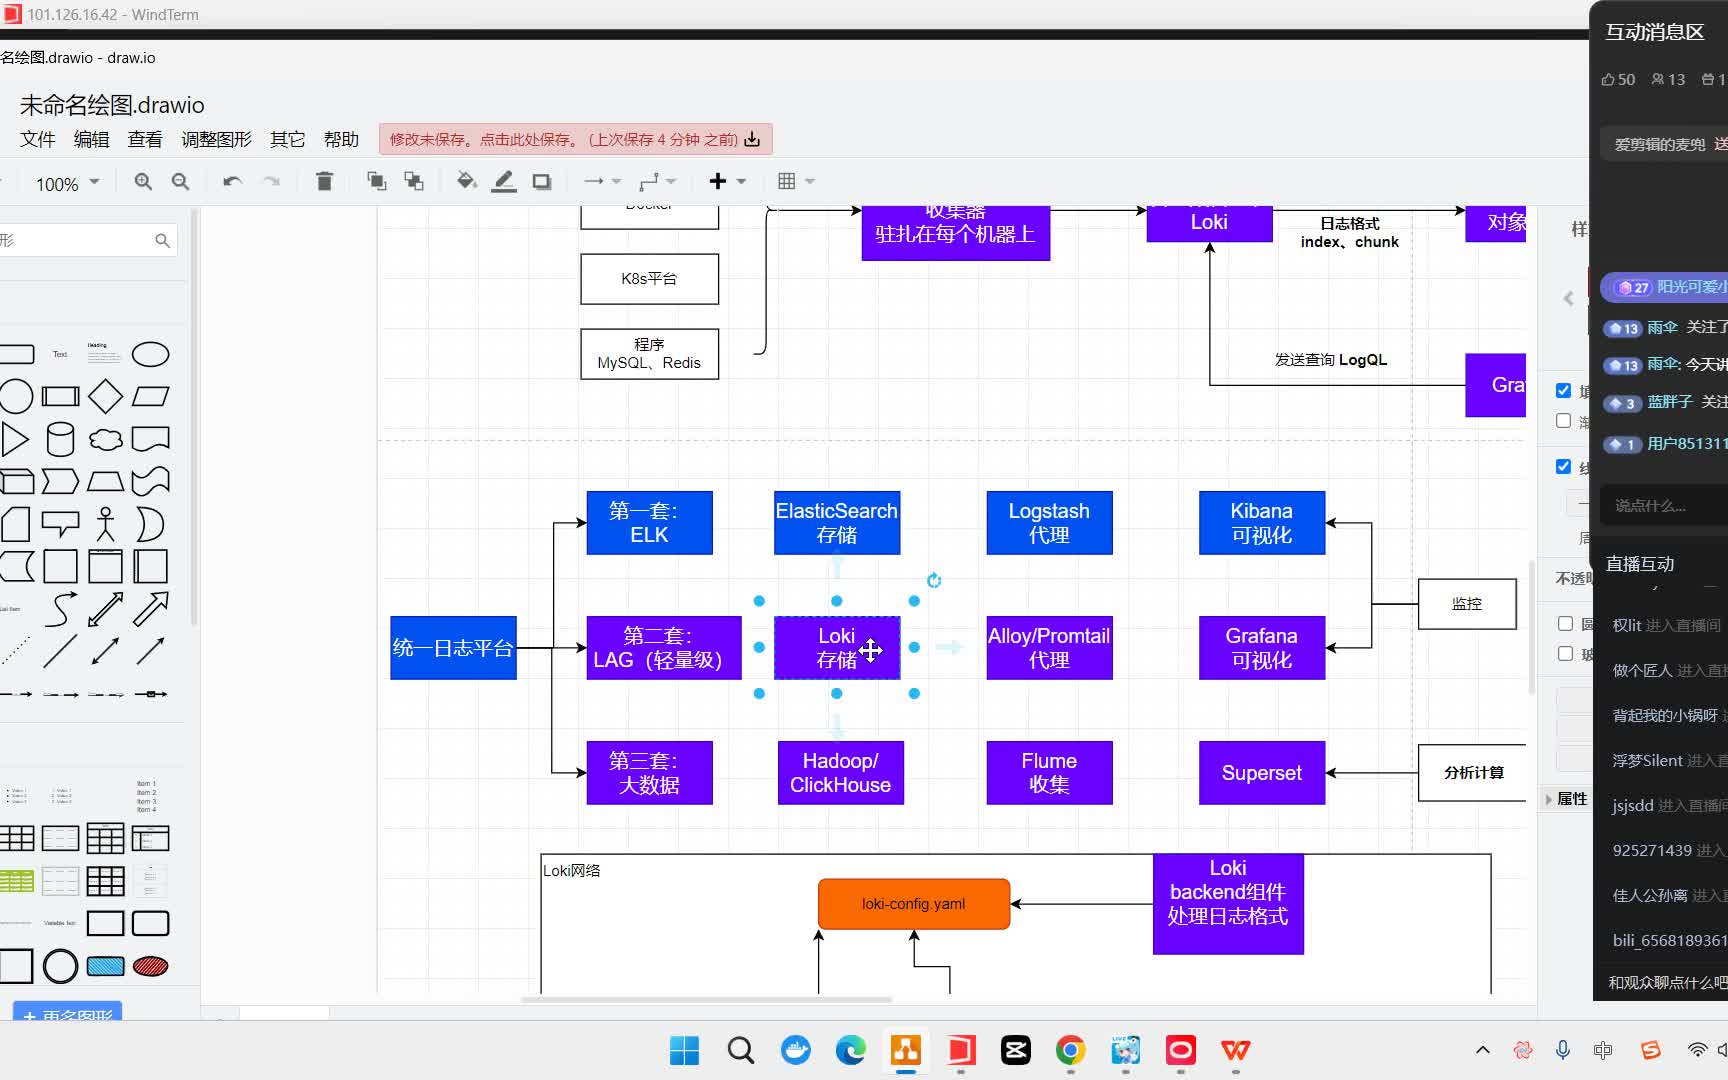Click the unsaved changes save notice
Viewport: 1728px width, 1080px height.
pos(575,139)
